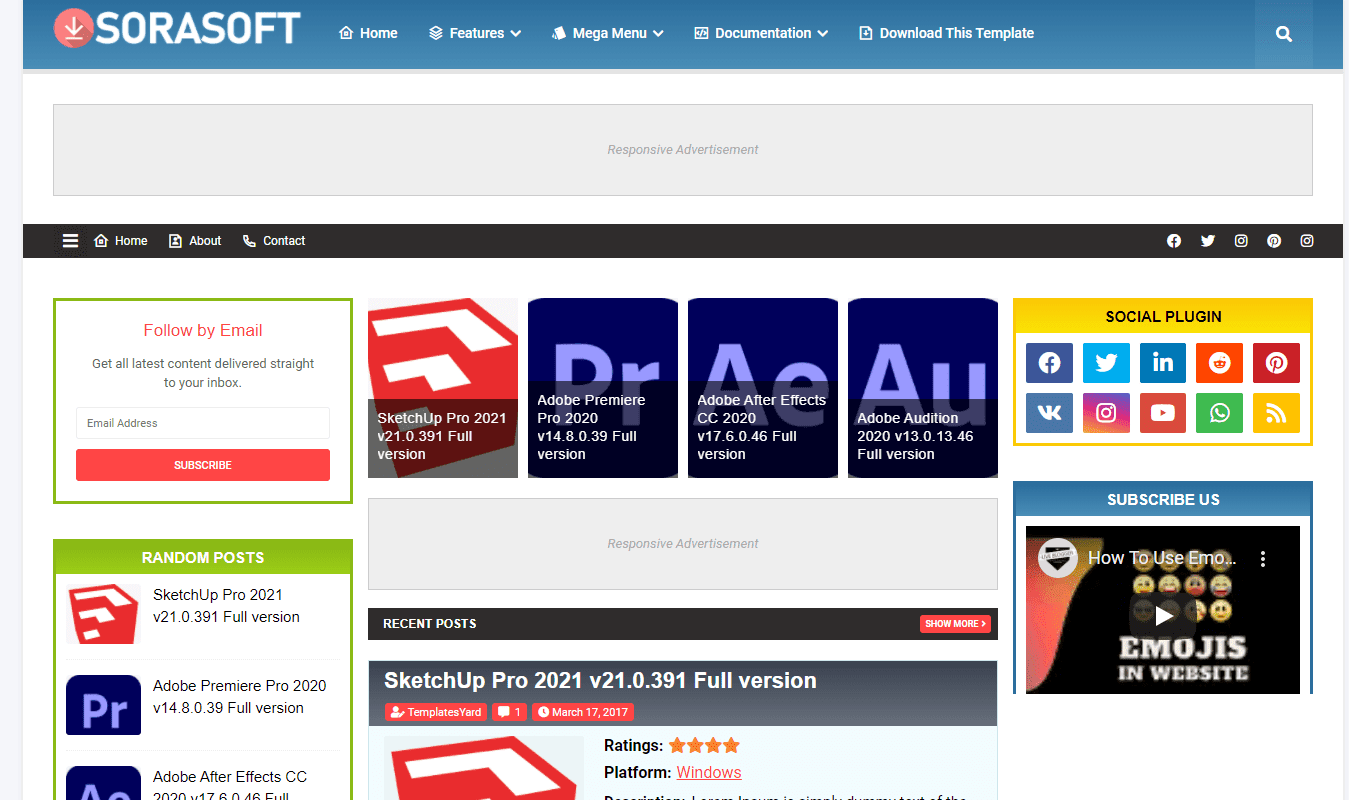Open 'Adobe After Effects CC' Random Posts link
The image size is (1349, 800).
(x=230, y=787)
